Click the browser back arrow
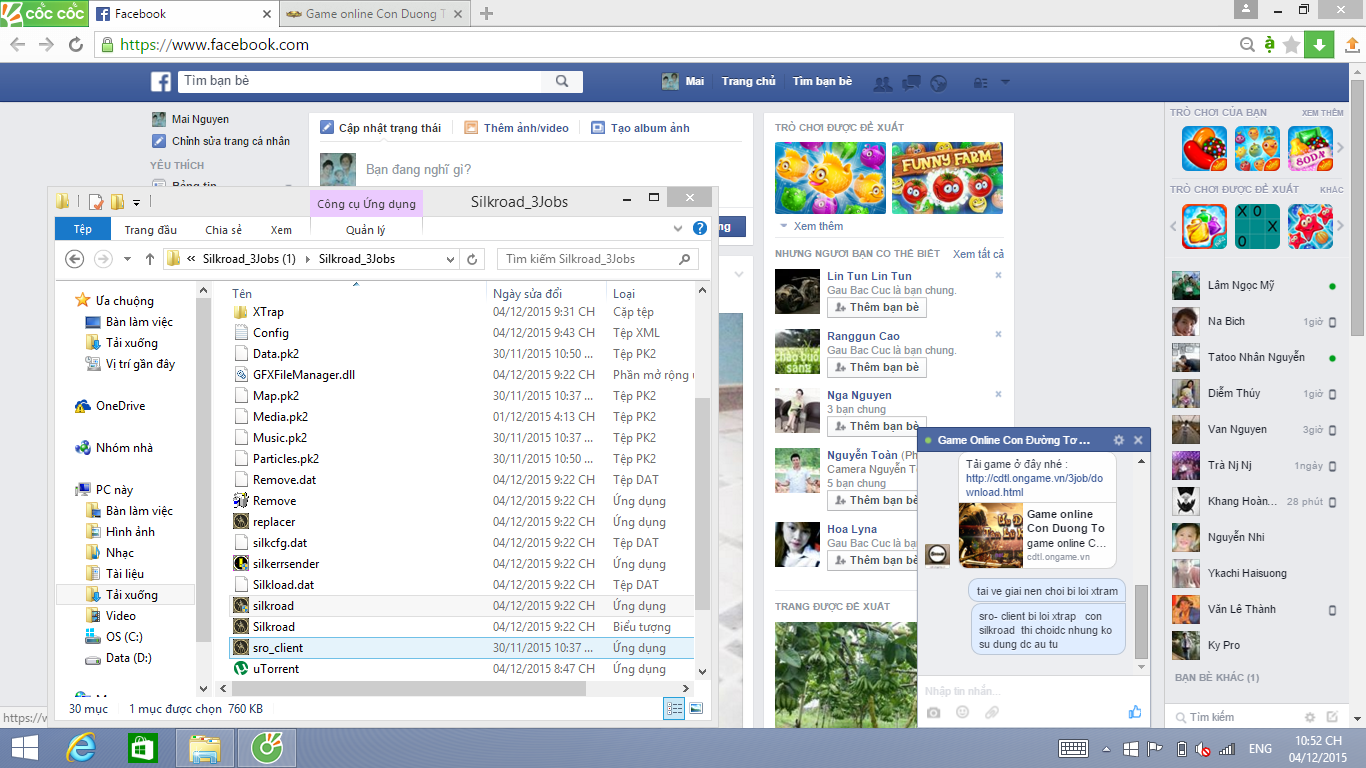 click(18, 45)
